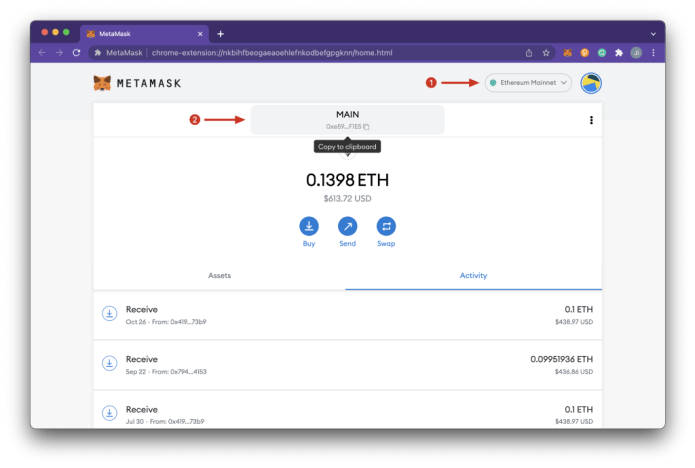Click the Swap label

pos(386,244)
